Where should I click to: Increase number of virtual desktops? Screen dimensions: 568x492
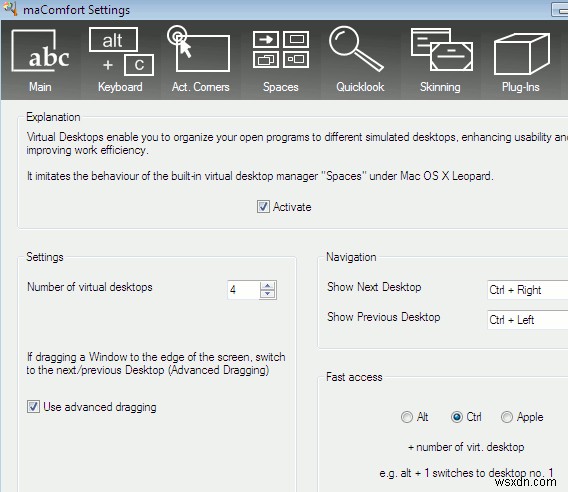coord(268,286)
